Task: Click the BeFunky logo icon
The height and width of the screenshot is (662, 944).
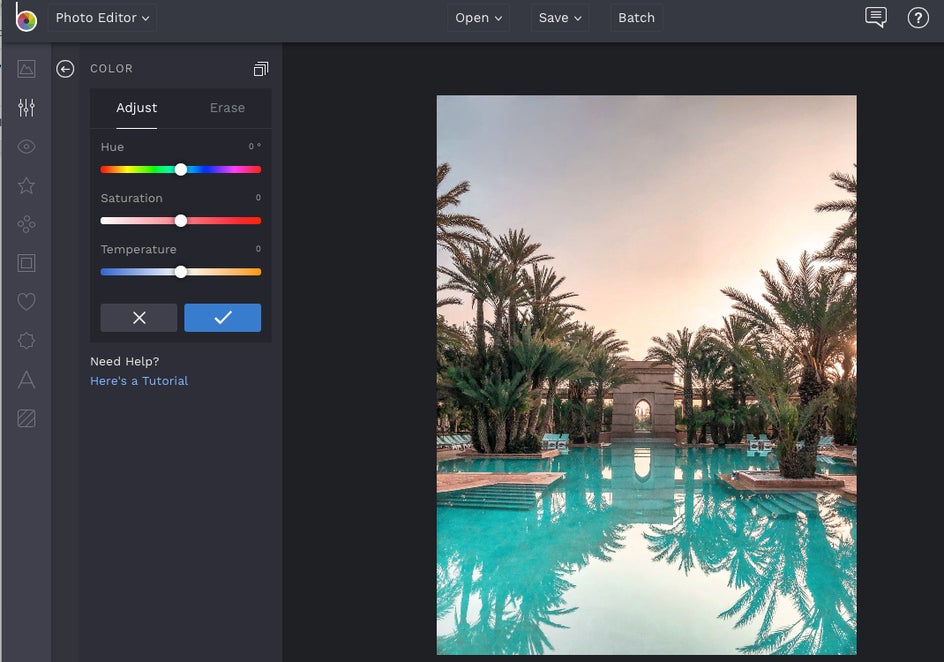Action: [x=26, y=17]
